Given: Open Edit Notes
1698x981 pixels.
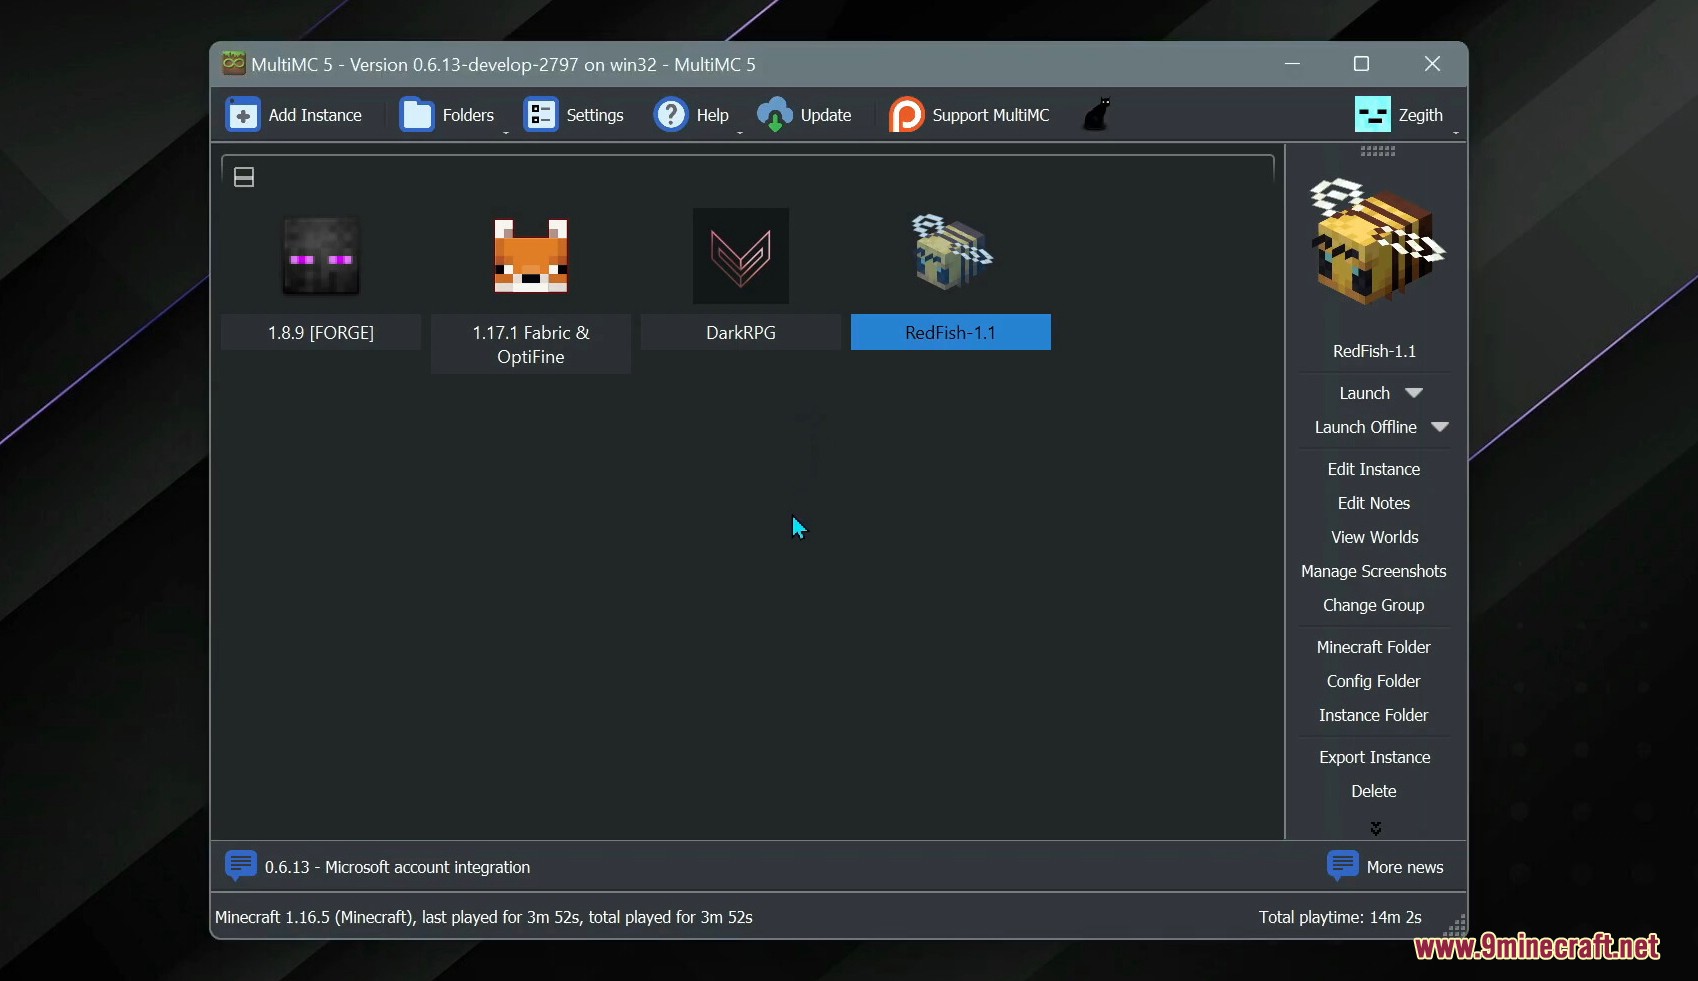Looking at the screenshot, I should pyautogui.click(x=1374, y=503).
